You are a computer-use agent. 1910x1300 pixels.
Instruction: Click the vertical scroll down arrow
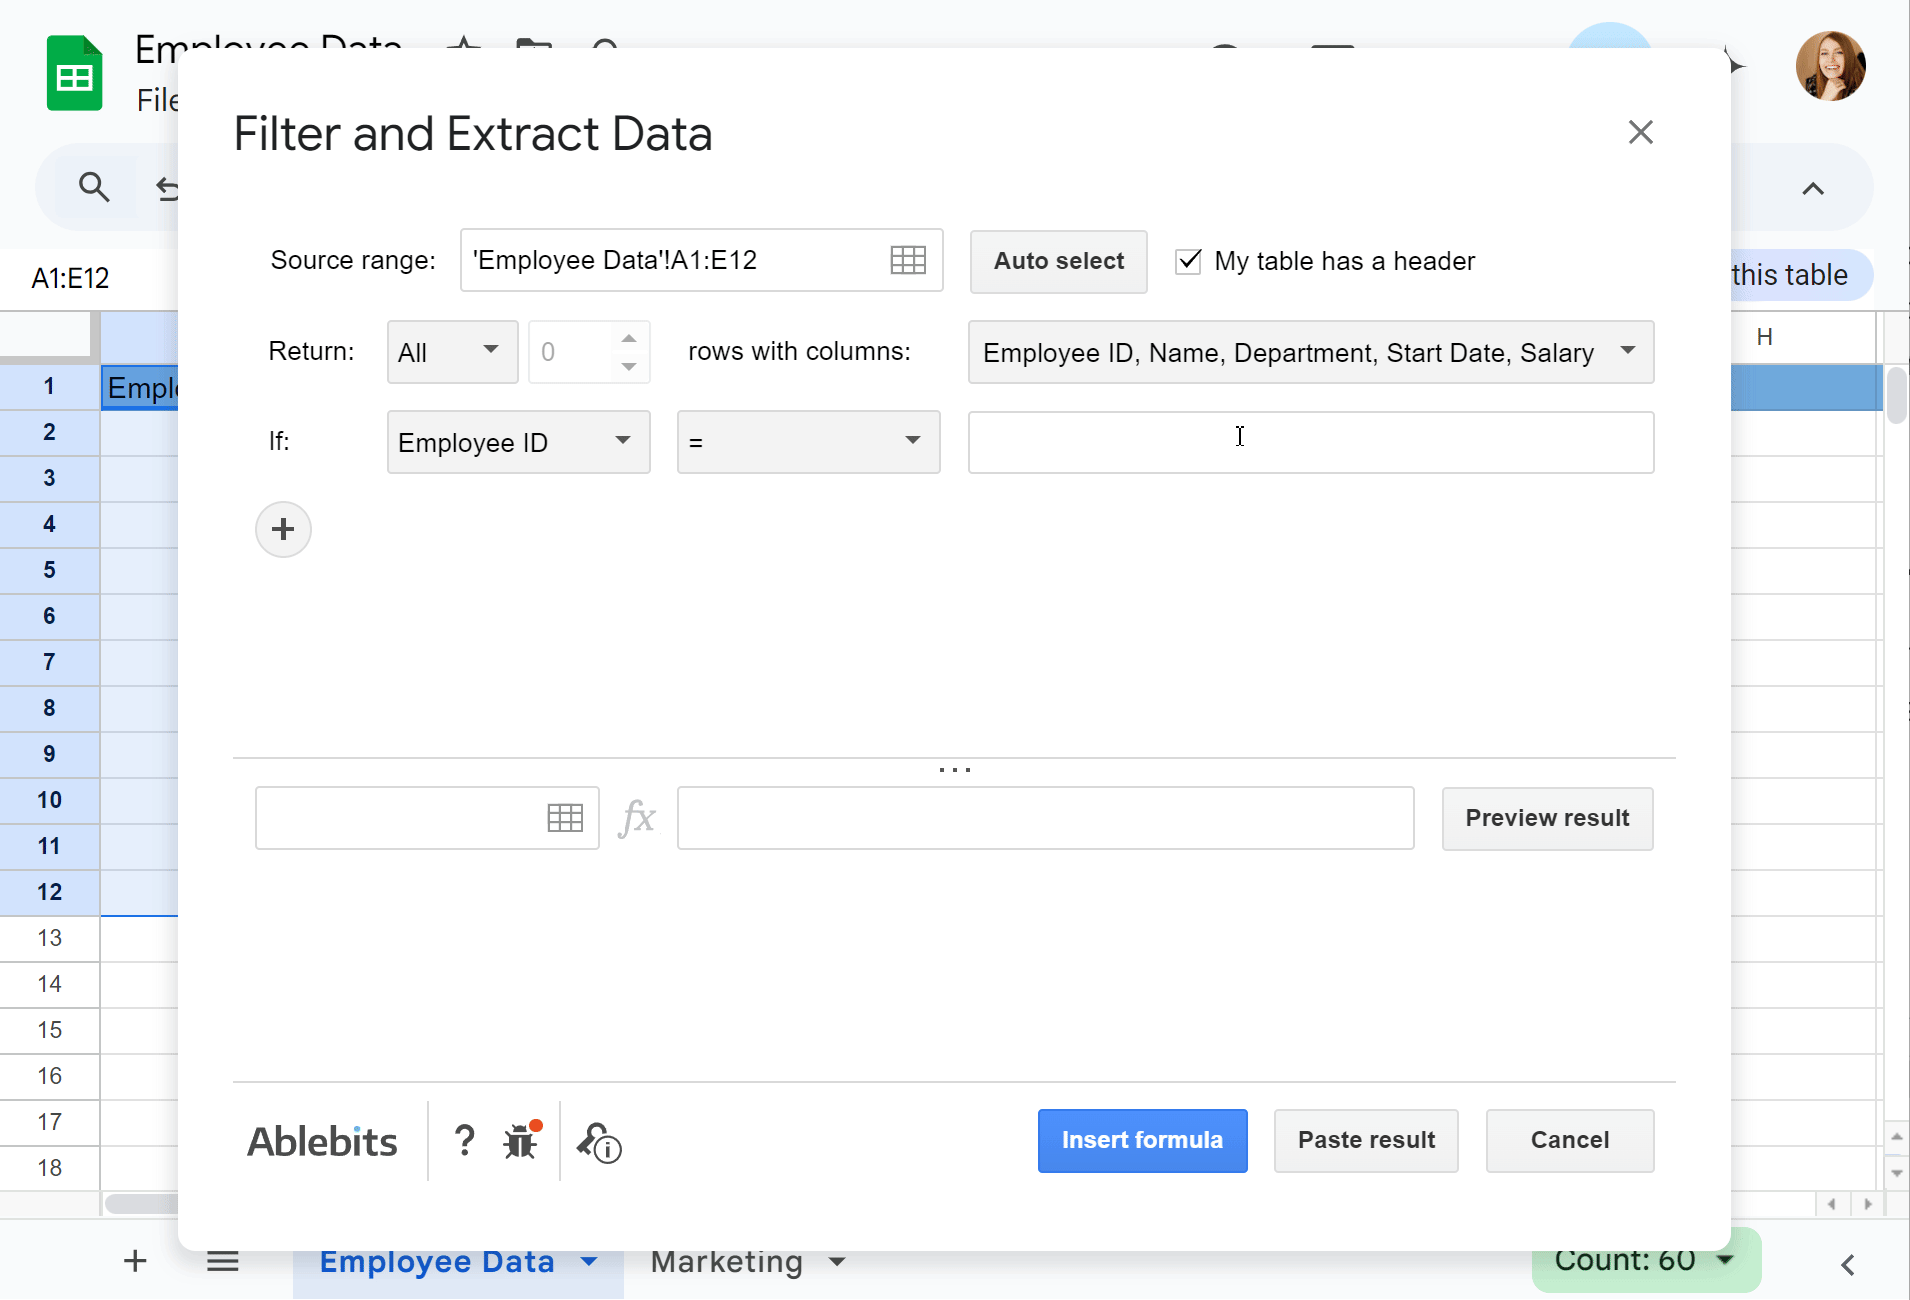1897,1172
